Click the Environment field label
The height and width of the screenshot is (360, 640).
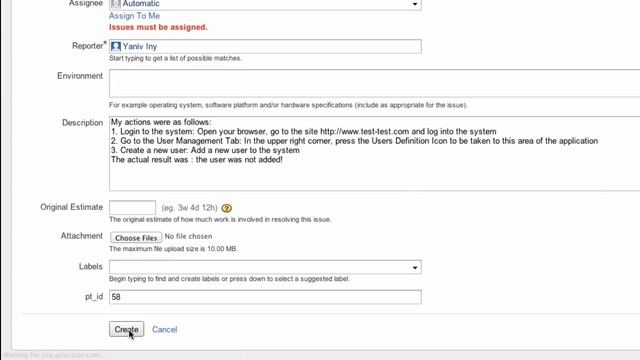pos(80,76)
